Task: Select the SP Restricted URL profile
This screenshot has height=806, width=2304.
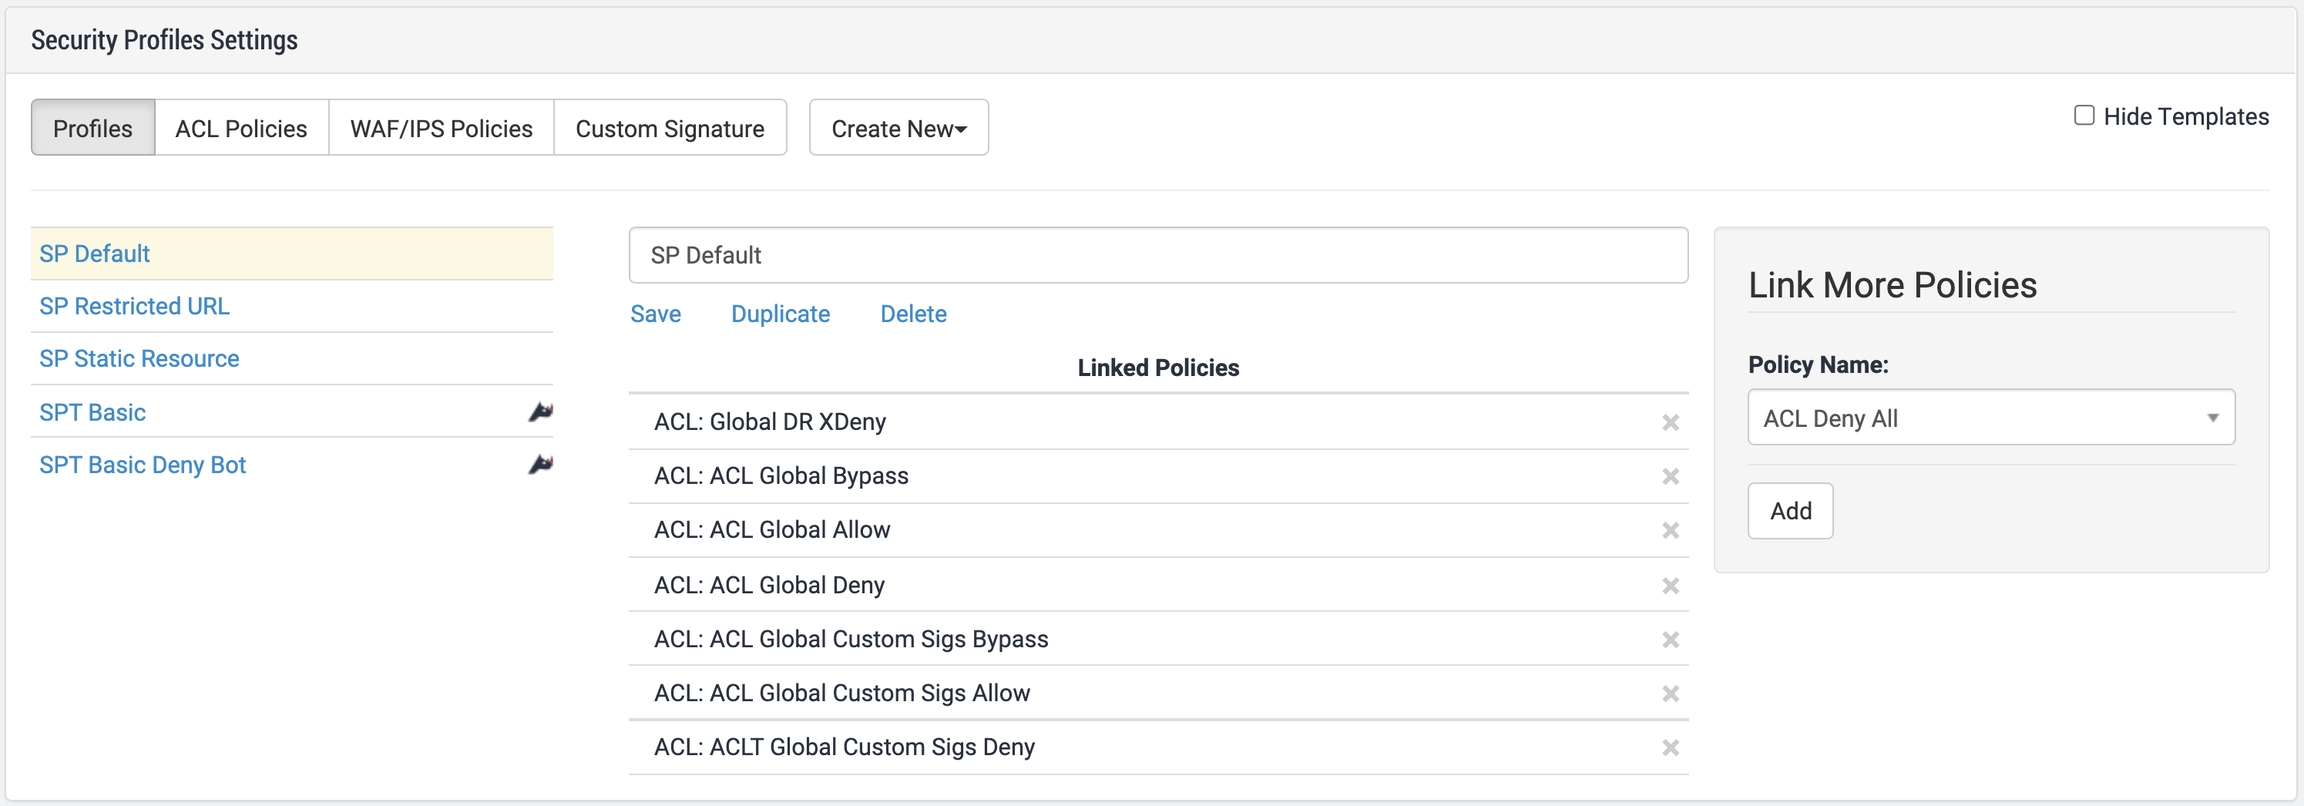Action: [134, 306]
